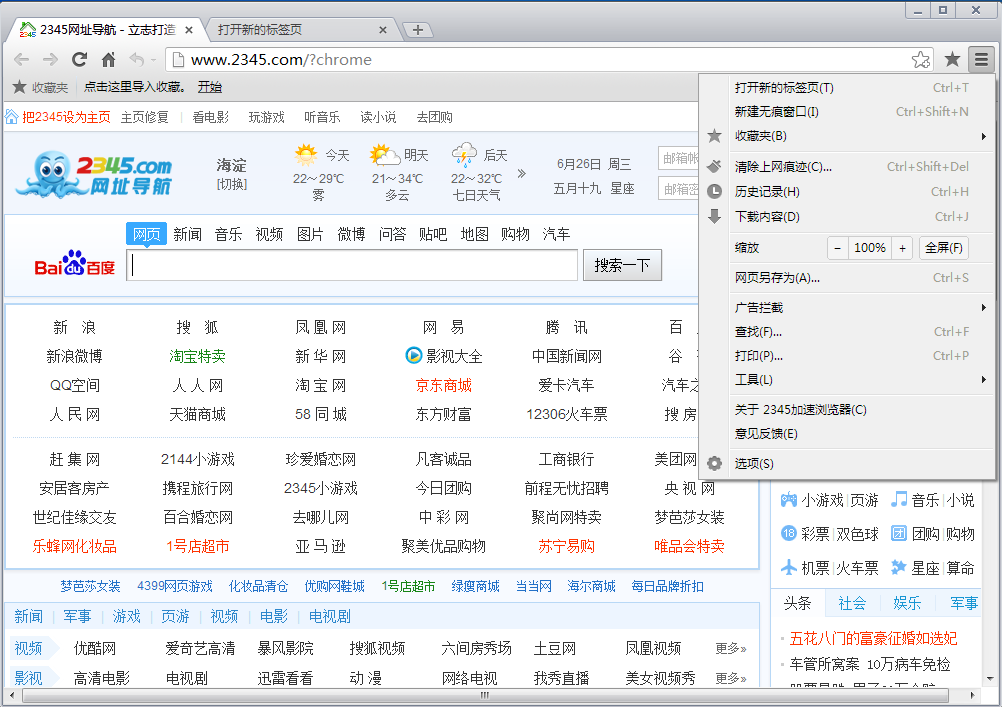
Task: Click the star icon beside 星座
Action: coord(899,567)
